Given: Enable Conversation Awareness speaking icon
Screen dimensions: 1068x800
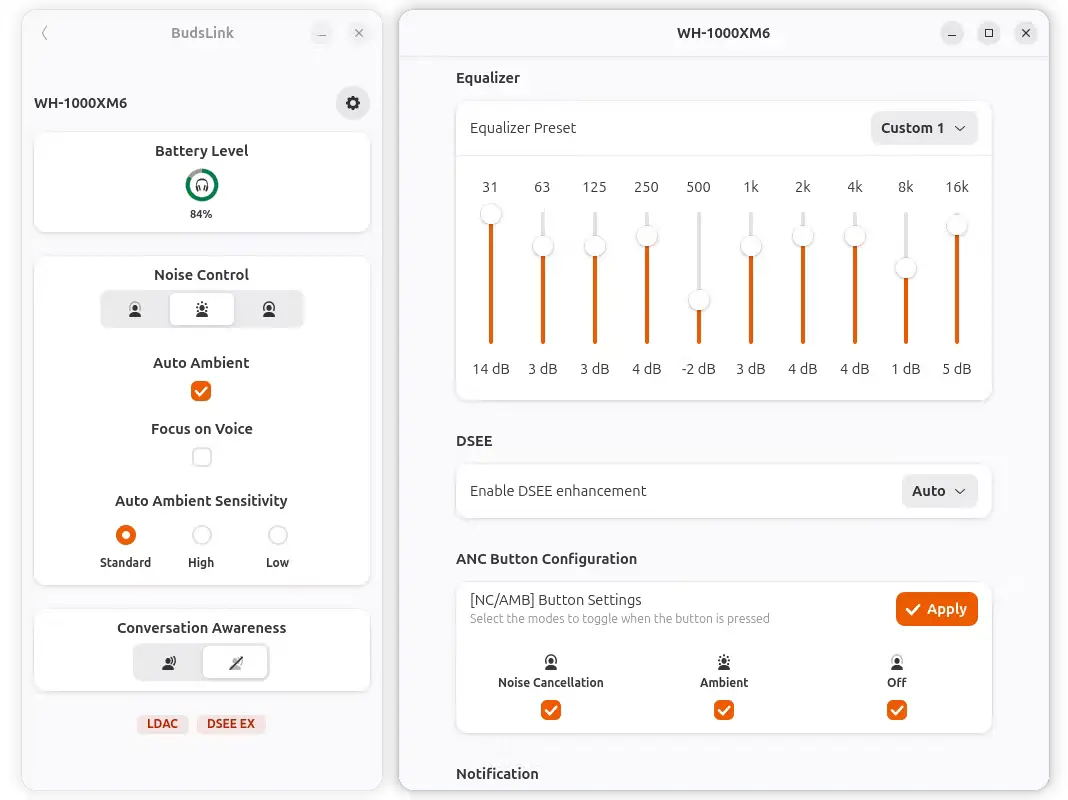Looking at the screenshot, I should point(169,662).
